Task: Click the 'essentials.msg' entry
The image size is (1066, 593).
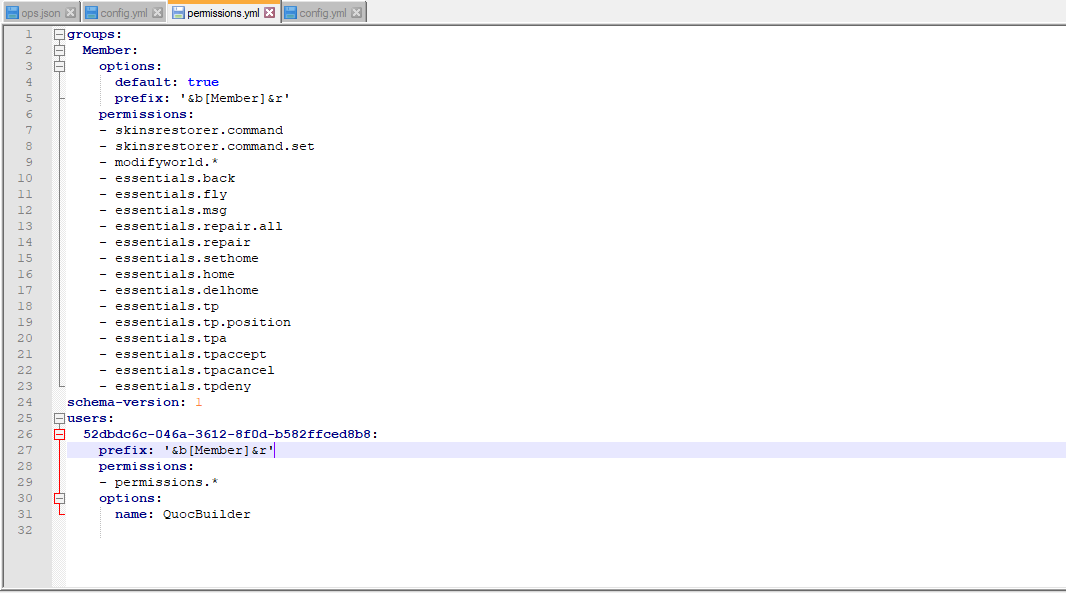Action: coord(171,211)
